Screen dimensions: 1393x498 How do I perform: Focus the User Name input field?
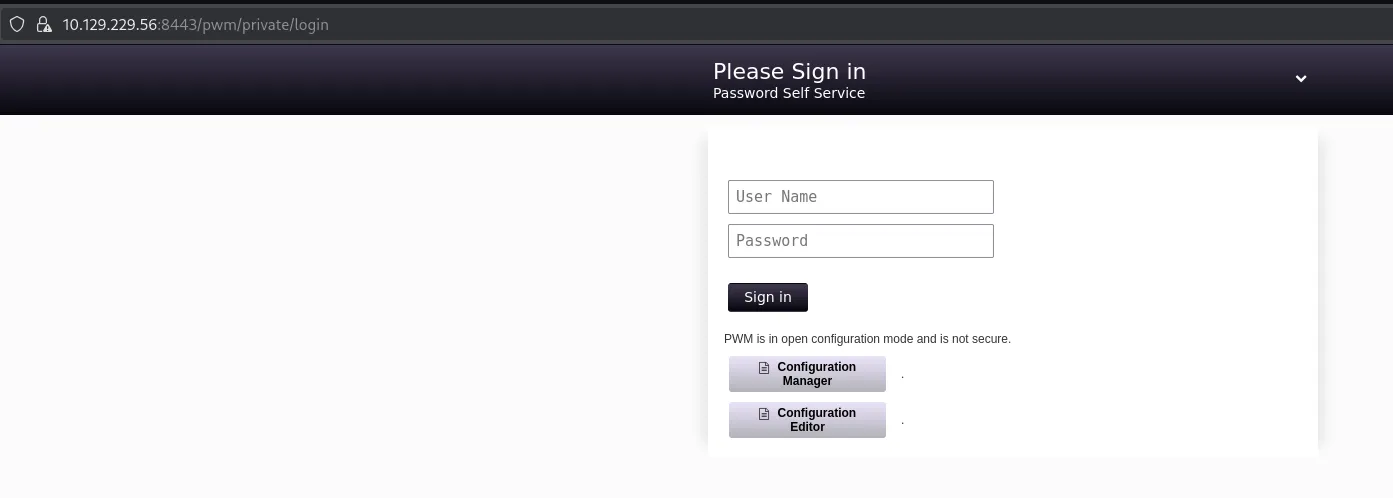[860, 197]
